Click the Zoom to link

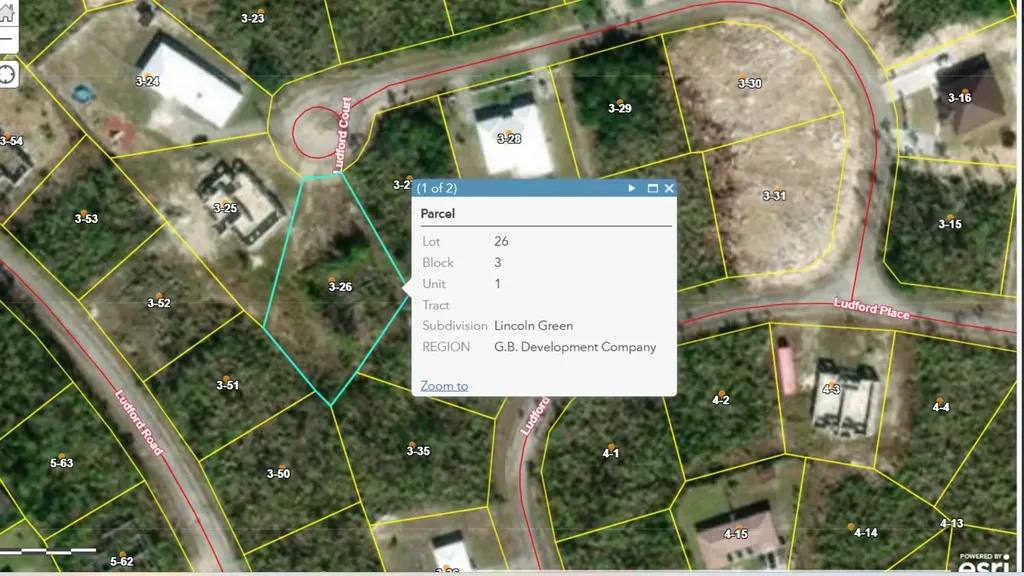pyautogui.click(x=444, y=386)
